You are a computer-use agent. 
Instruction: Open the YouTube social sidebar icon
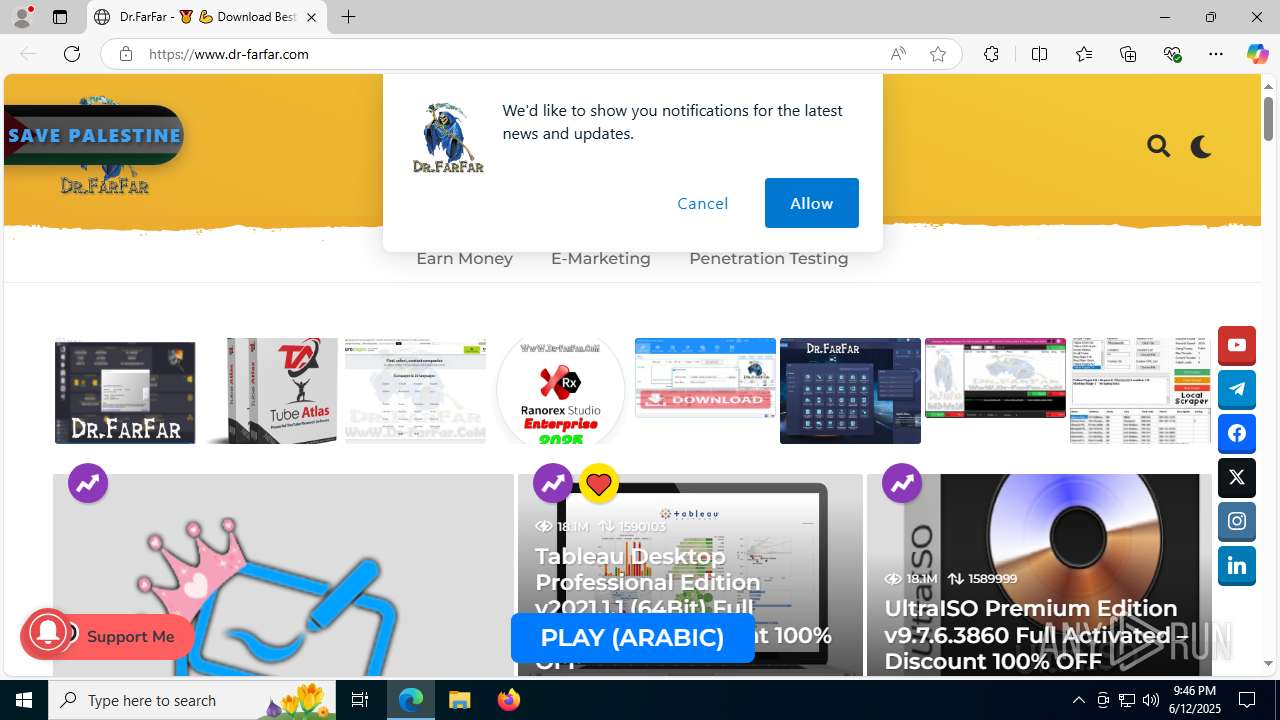coord(1237,346)
